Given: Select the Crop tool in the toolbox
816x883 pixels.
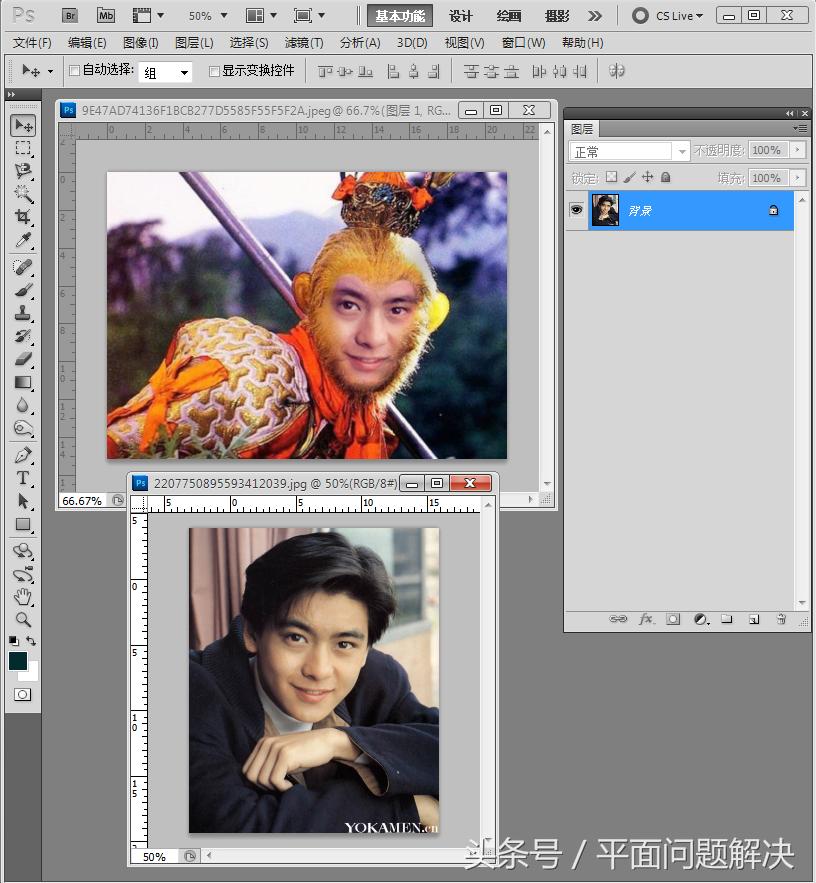Looking at the screenshot, I should click(x=23, y=217).
